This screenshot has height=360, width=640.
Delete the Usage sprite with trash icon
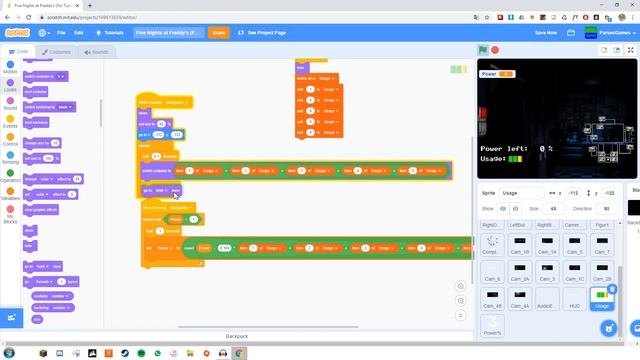[612, 289]
